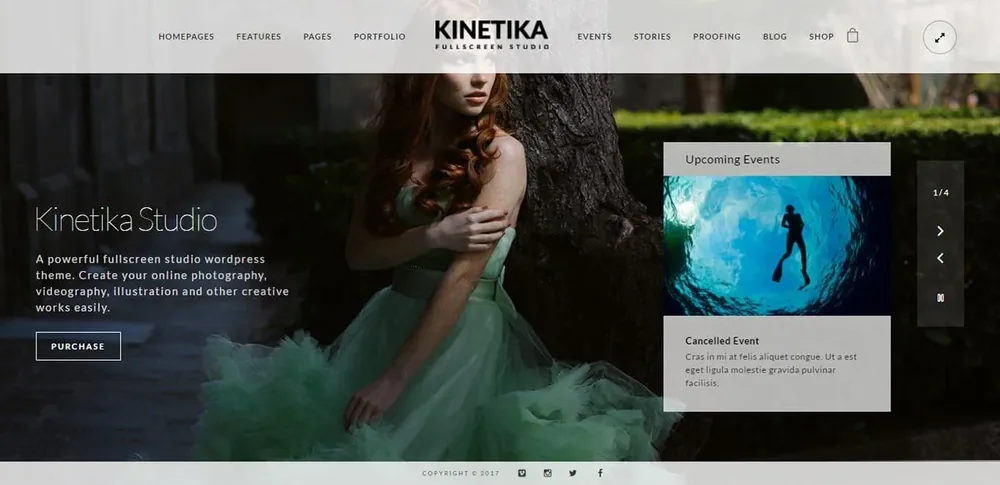This screenshot has height=485, width=1000.
Task: Open the Cancelled Event title link
Action: click(x=722, y=341)
